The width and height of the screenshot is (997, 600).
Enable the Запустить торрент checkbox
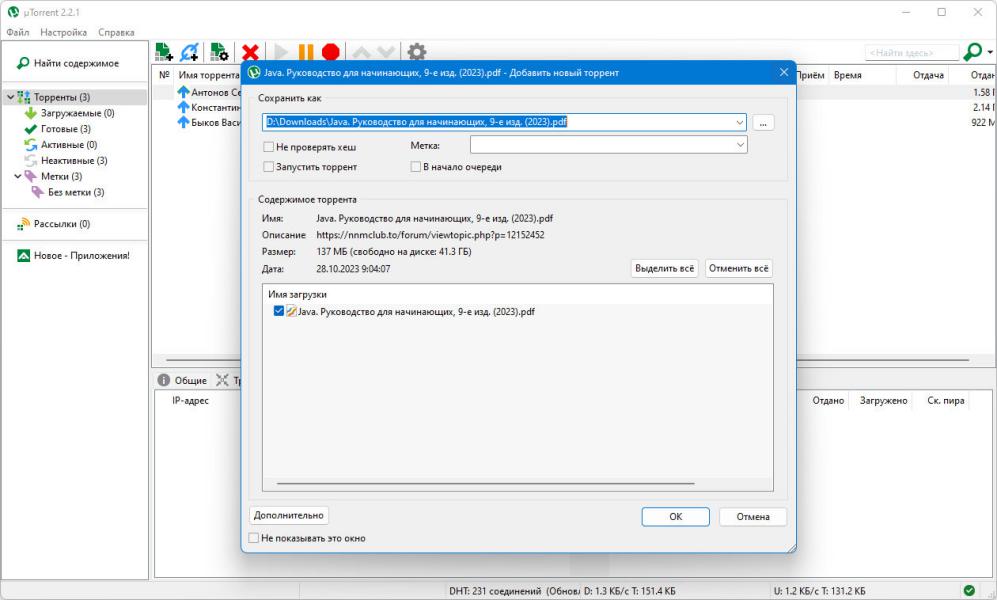click(269, 167)
